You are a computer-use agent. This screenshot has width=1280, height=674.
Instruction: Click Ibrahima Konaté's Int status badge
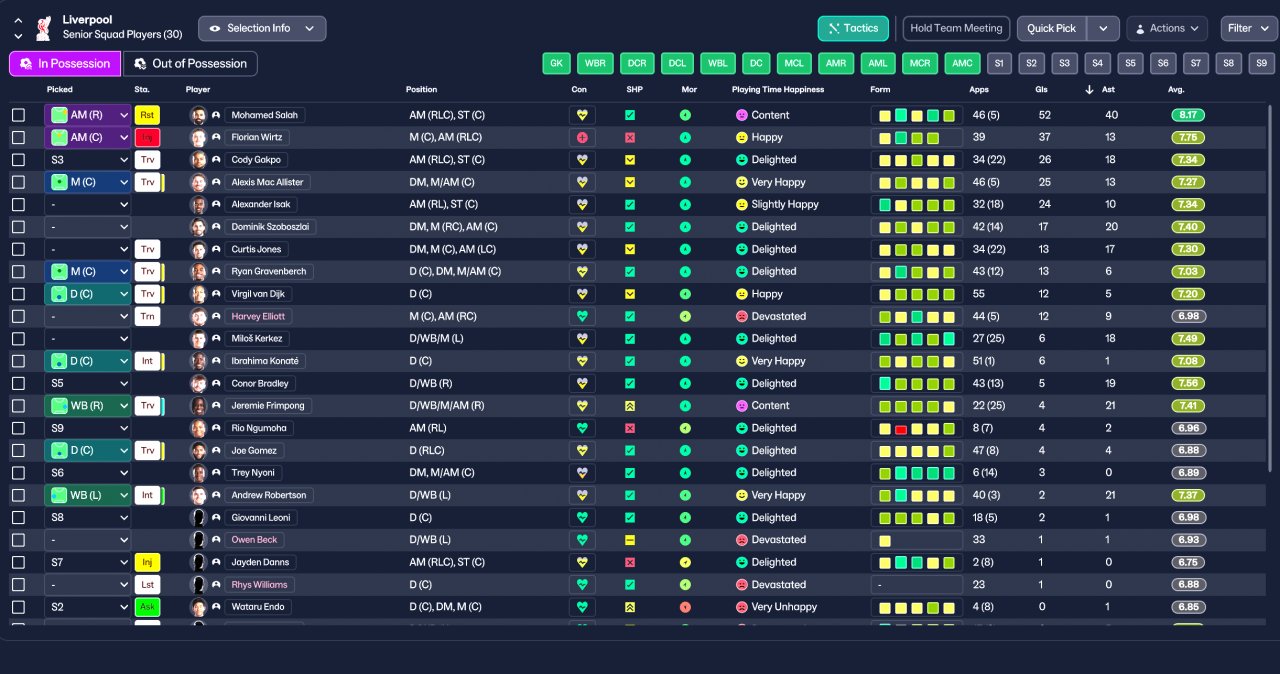pos(147,361)
